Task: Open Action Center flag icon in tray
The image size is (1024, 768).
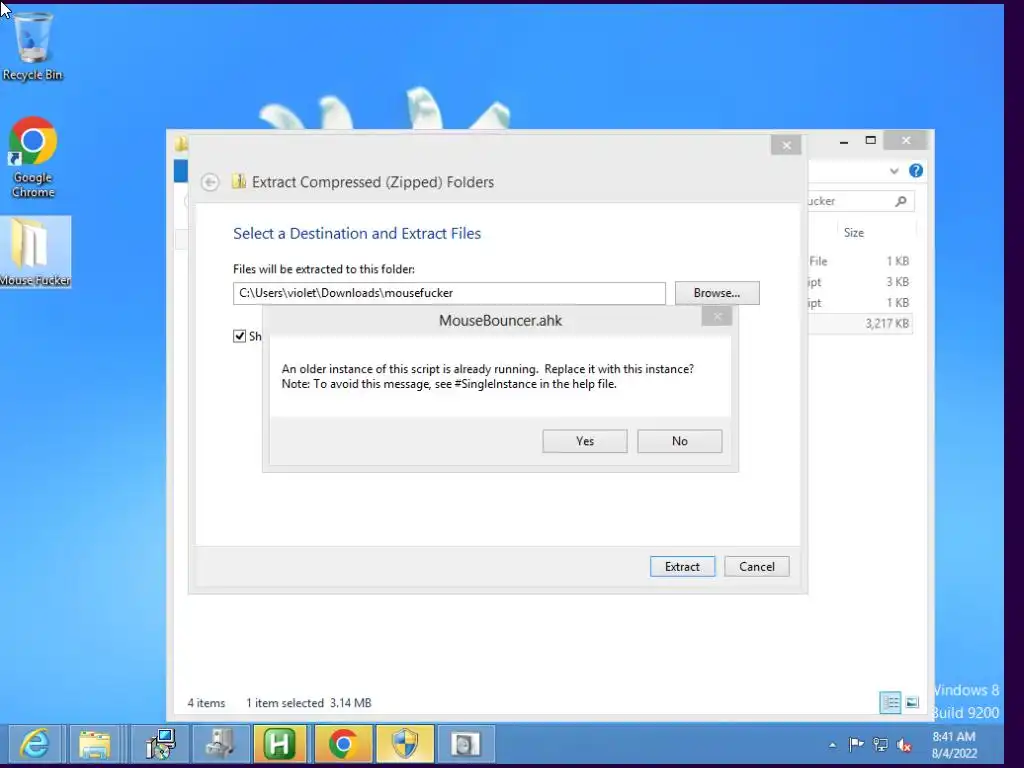Action: (856, 744)
